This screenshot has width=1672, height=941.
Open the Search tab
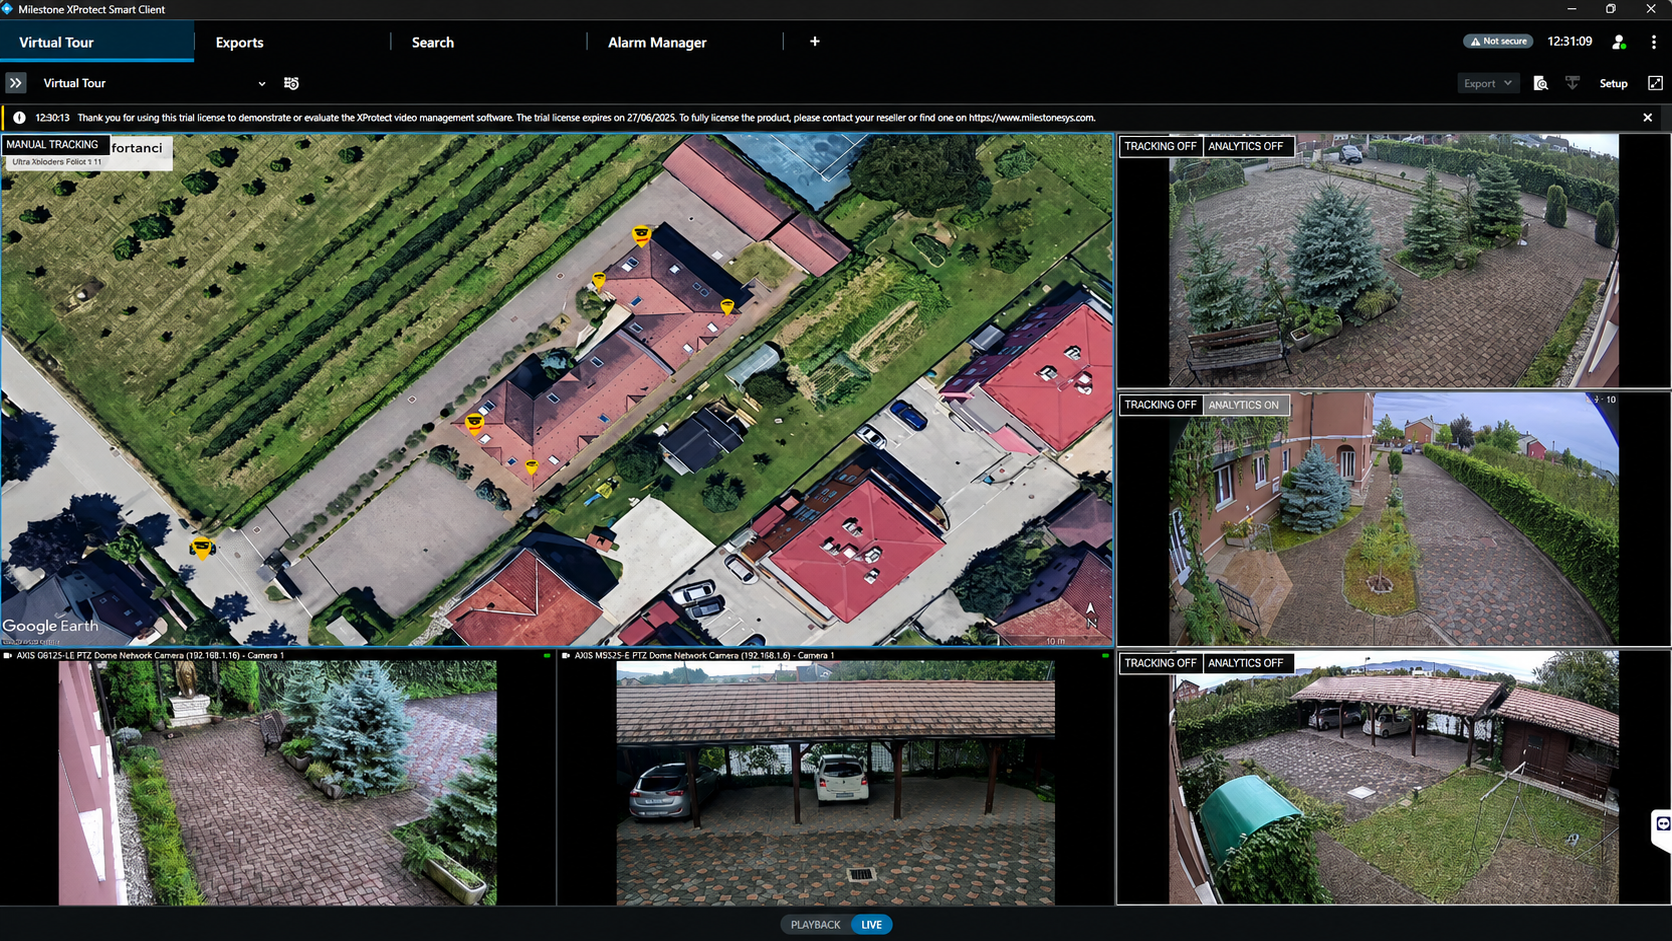tap(433, 42)
